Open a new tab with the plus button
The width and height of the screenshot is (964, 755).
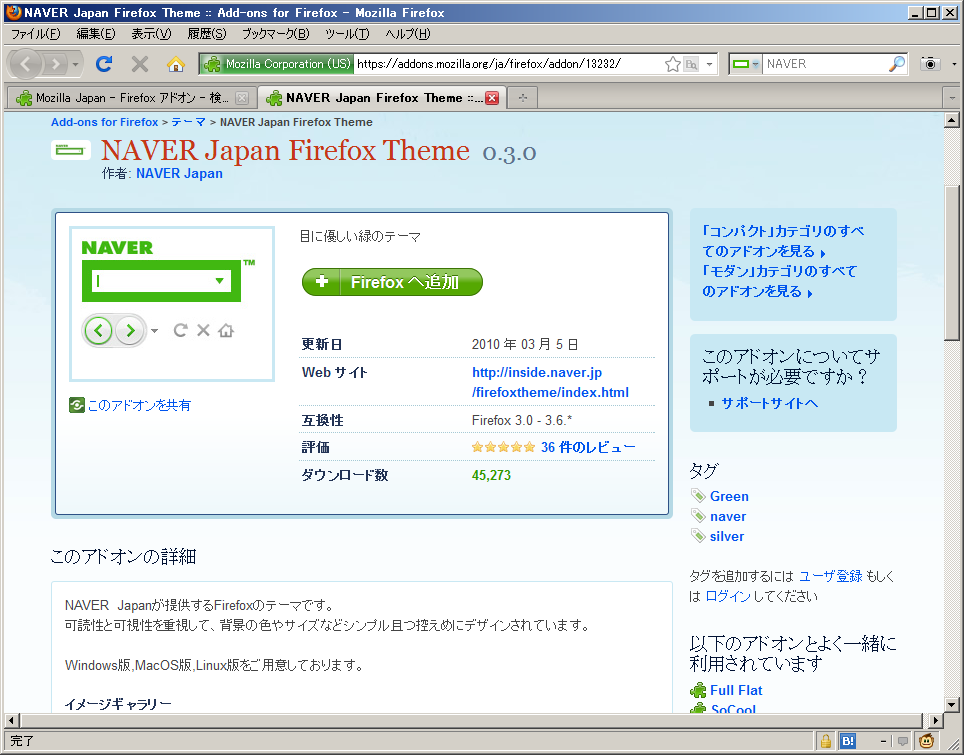pyautogui.click(x=523, y=98)
